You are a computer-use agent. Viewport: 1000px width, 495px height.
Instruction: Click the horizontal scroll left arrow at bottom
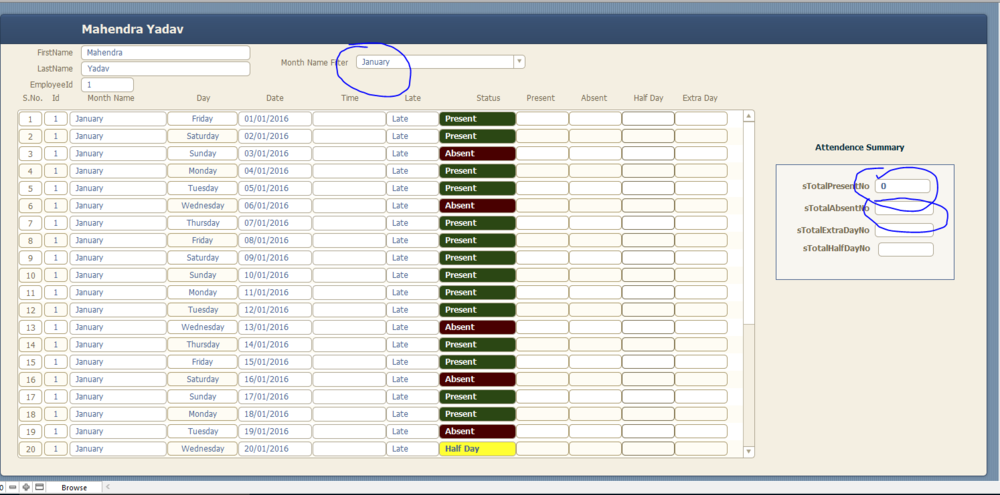[x=107, y=487]
